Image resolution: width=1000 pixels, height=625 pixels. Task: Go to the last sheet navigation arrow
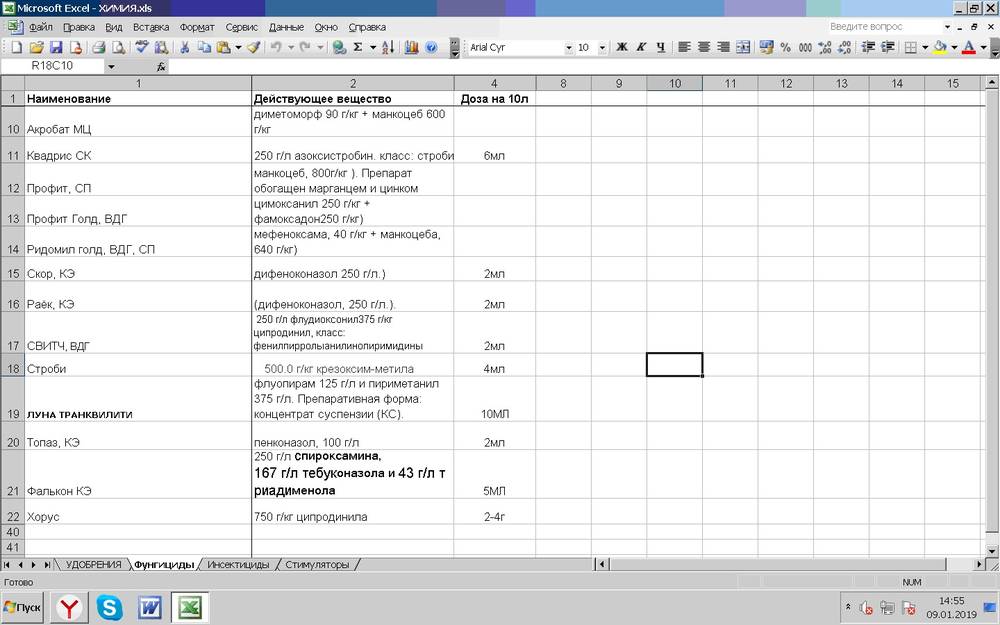pyautogui.click(x=47, y=565)
